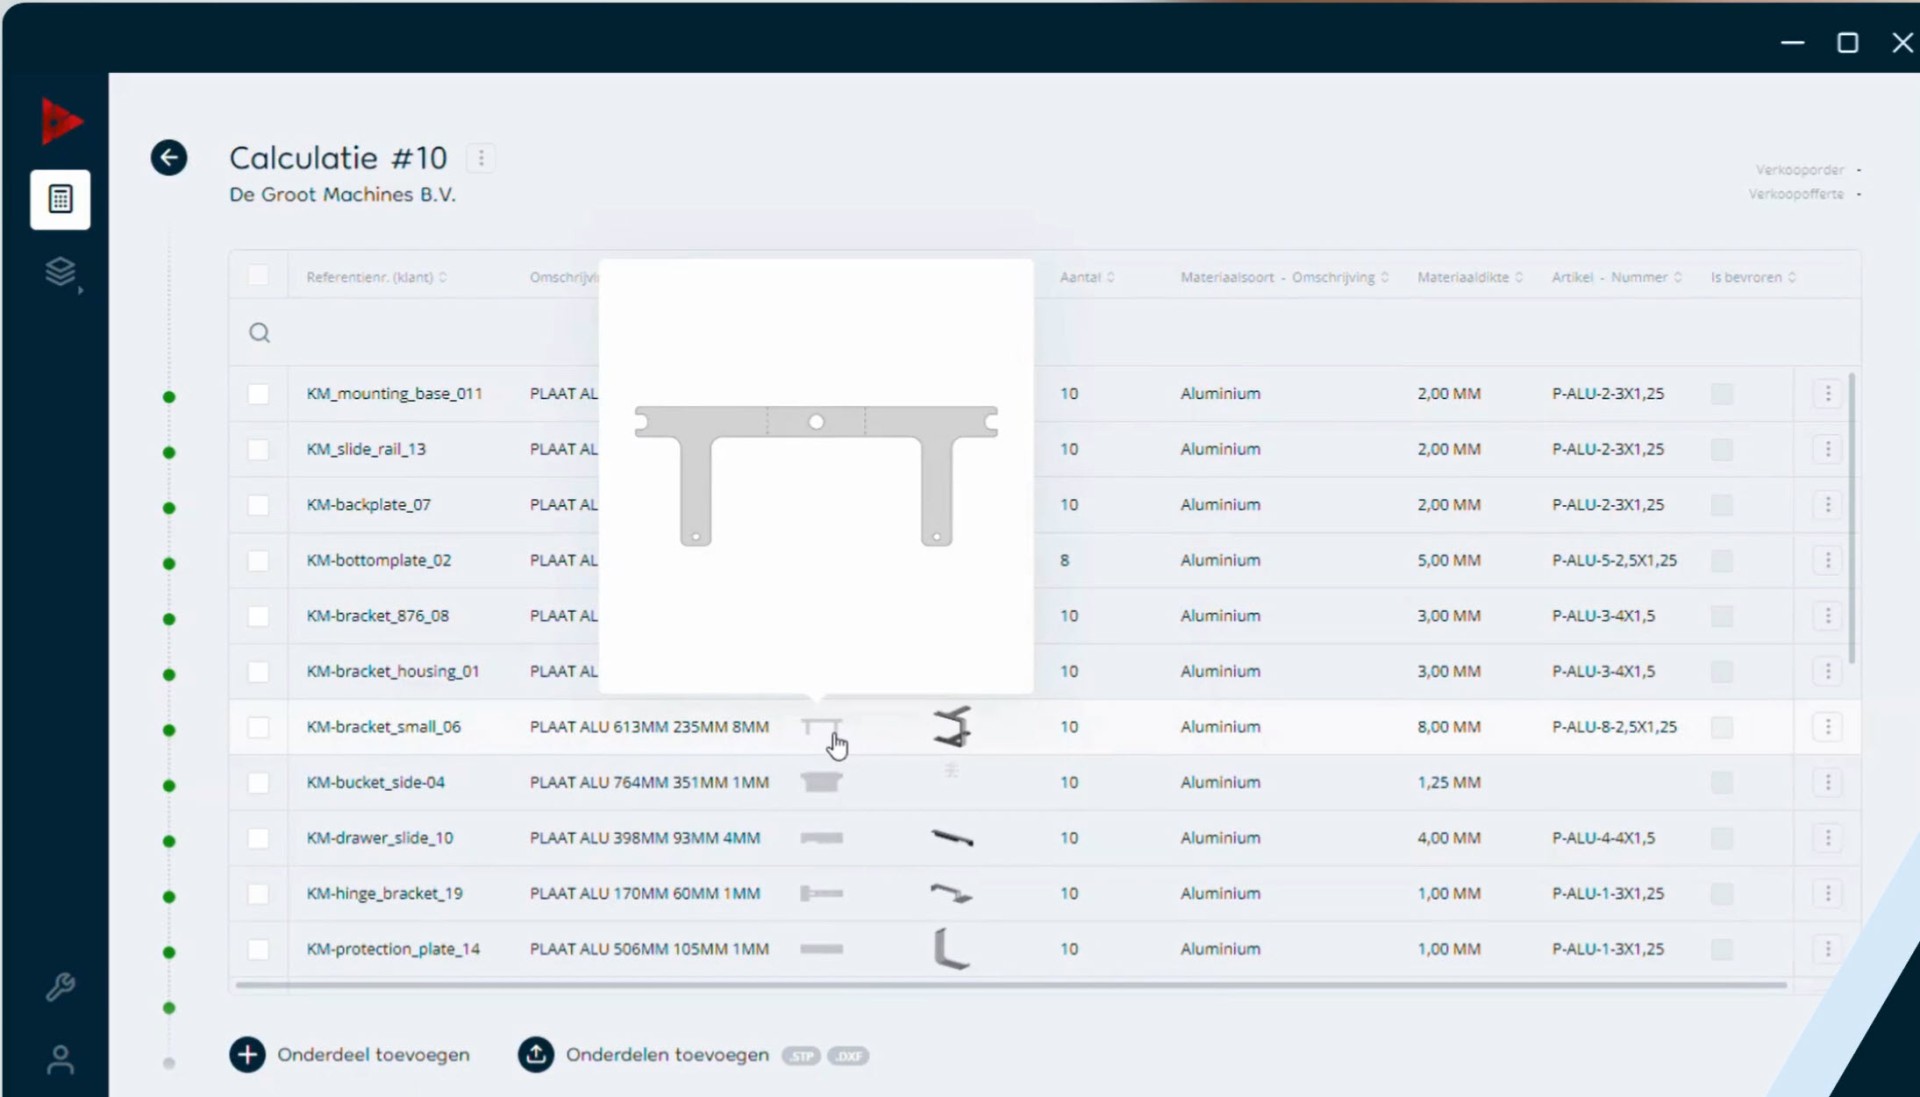View 3D model thumbnail of KM-drawer_slide_10
The width and height of the screenshot is (1920, 1097).
click(952, 838)
